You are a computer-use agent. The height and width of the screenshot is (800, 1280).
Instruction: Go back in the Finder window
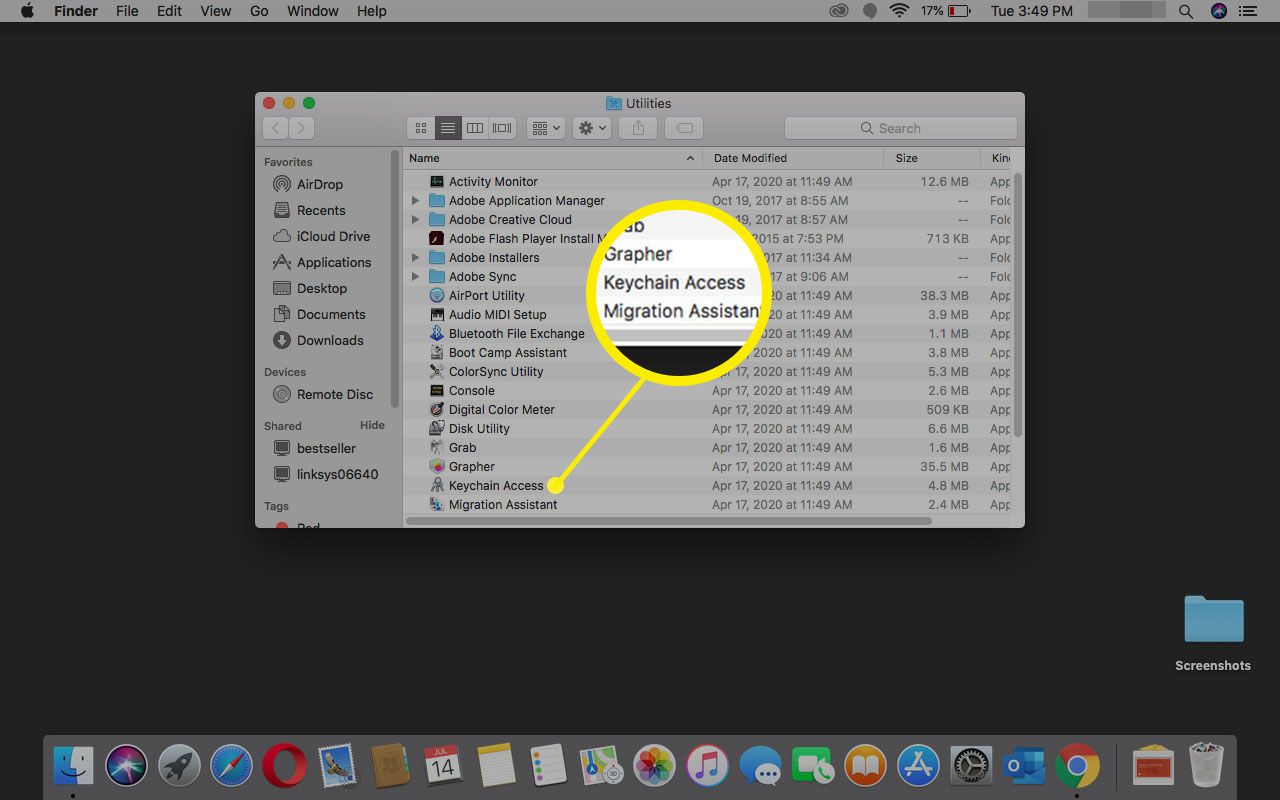point(275,128)
